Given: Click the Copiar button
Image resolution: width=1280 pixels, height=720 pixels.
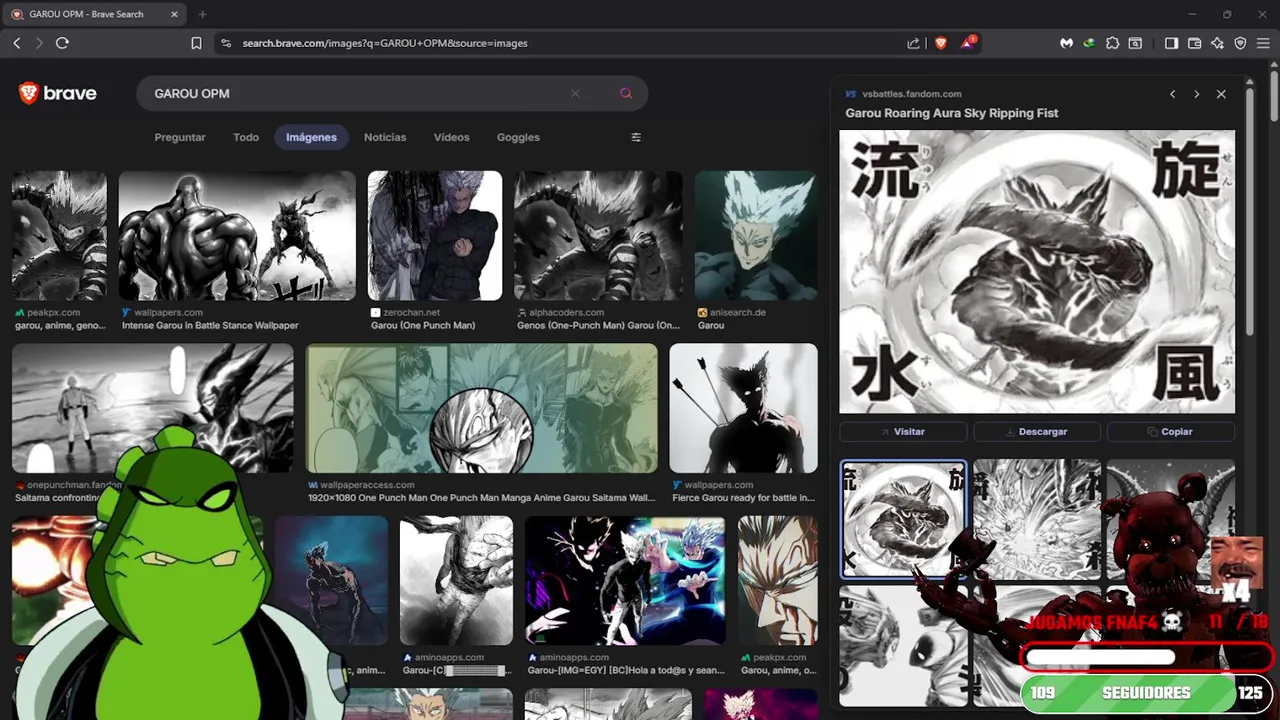Looking at the screenshot, I should tap(1171, 431).
